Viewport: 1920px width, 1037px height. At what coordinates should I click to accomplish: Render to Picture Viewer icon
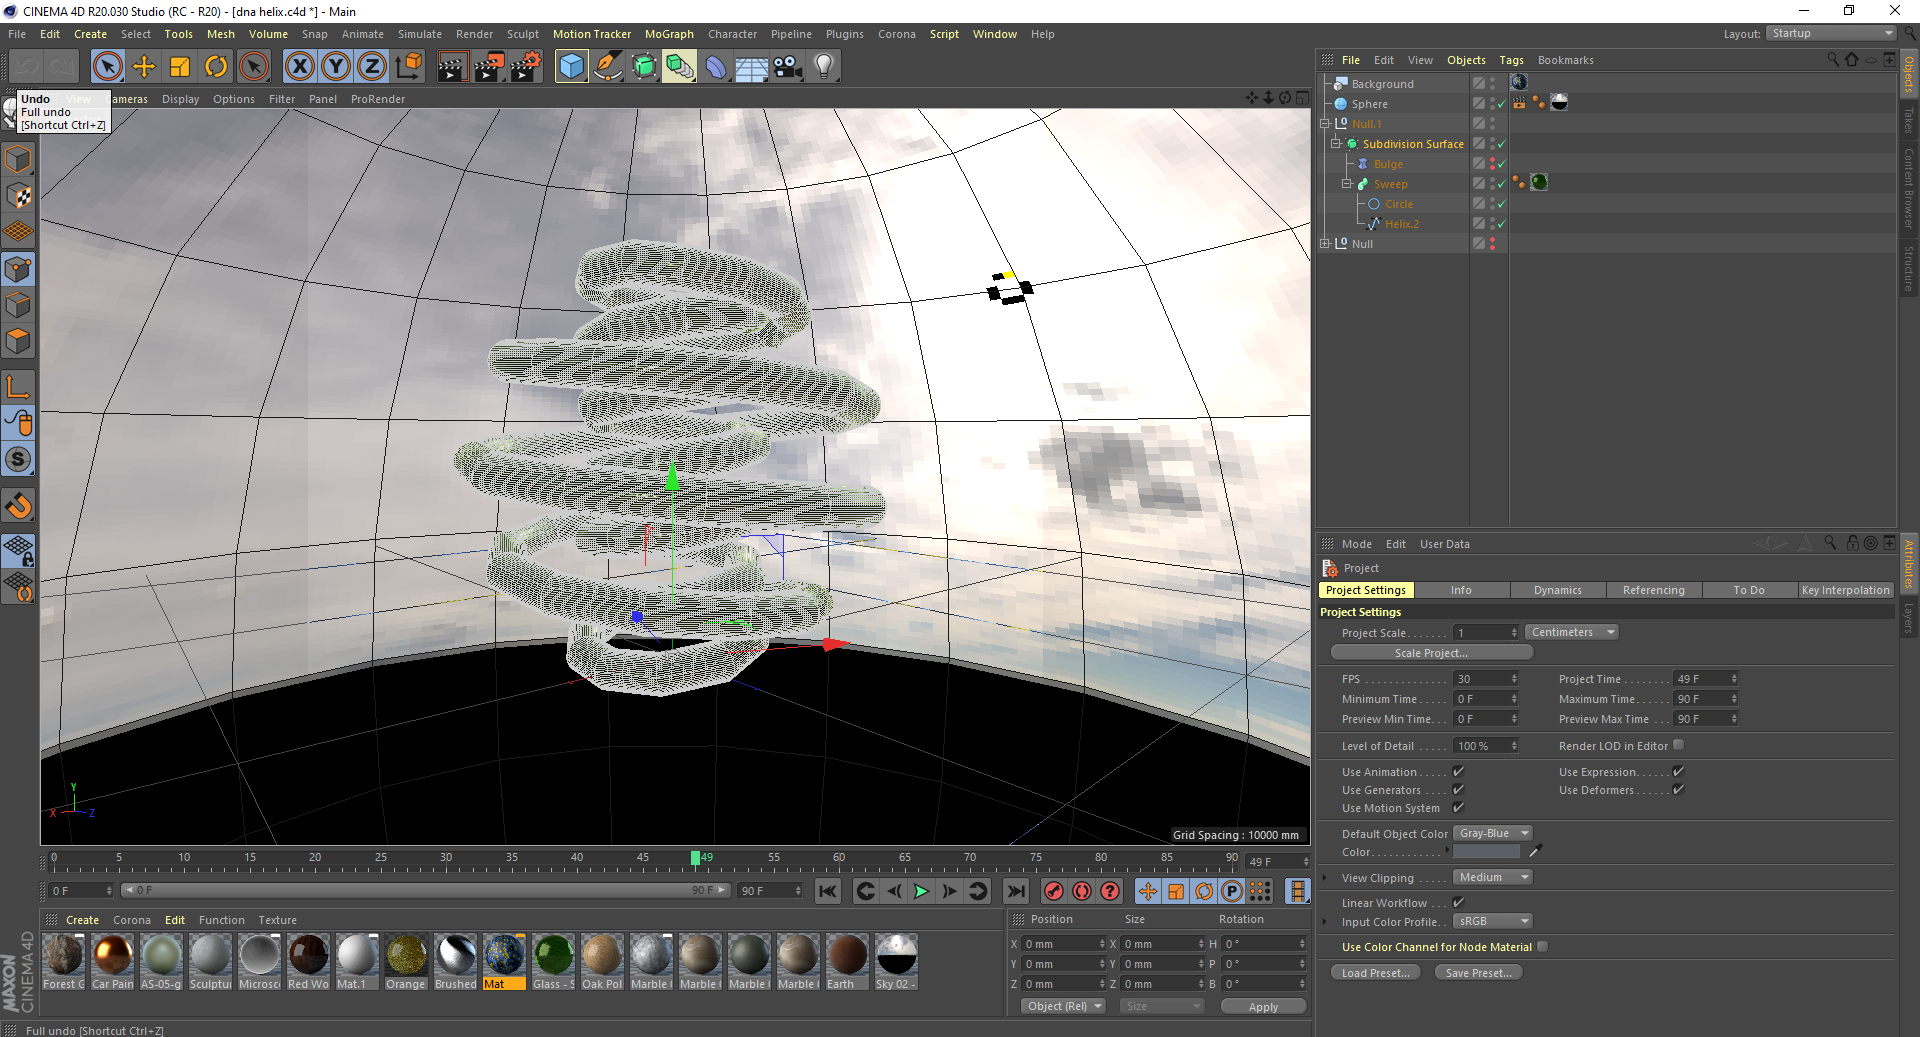[x=489, y=67]
